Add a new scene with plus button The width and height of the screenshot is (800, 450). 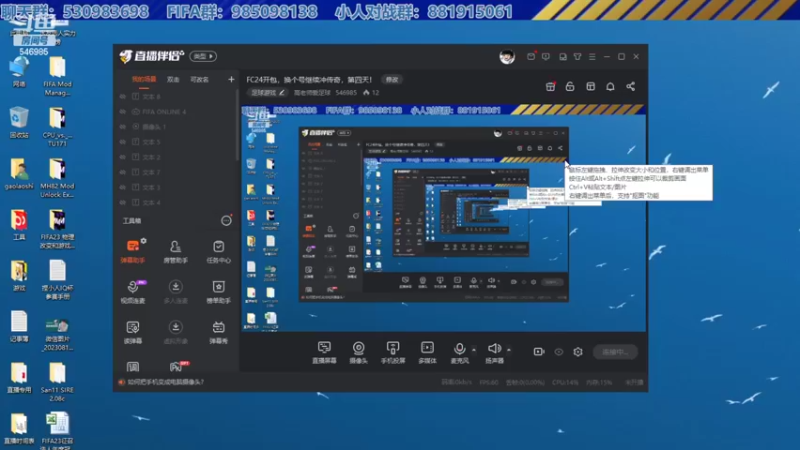[231, 79]
